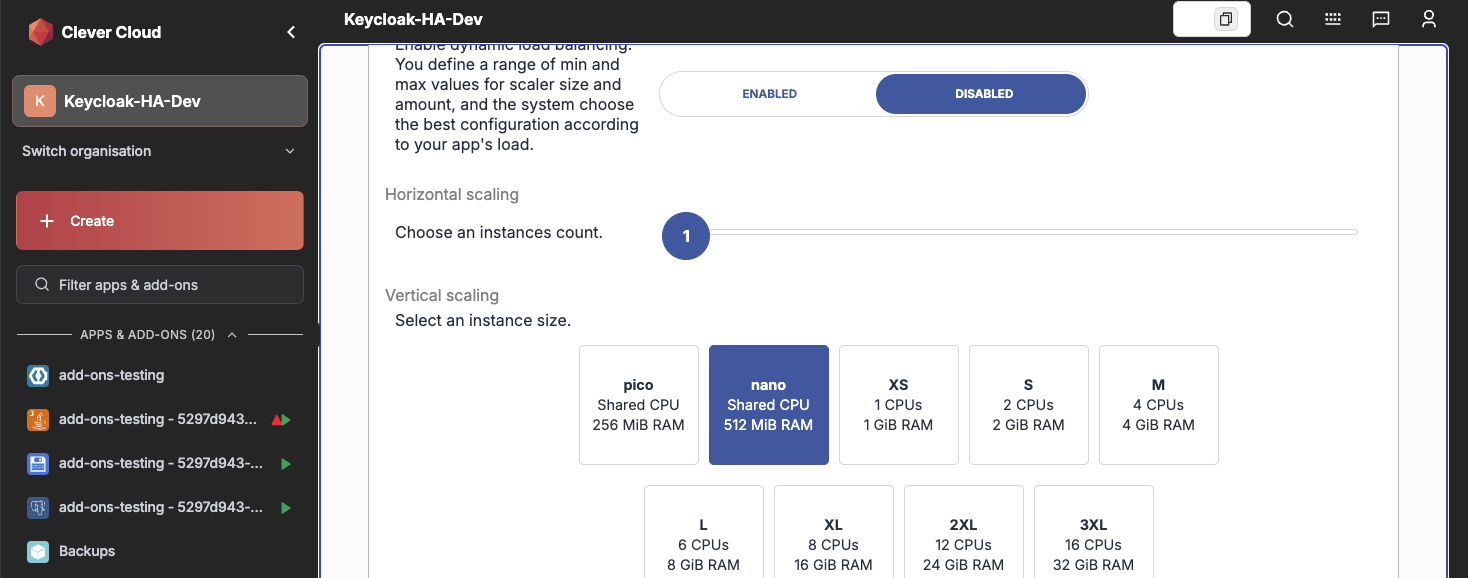Click the green running indicator on PostgreSQL row

[286, 508]
